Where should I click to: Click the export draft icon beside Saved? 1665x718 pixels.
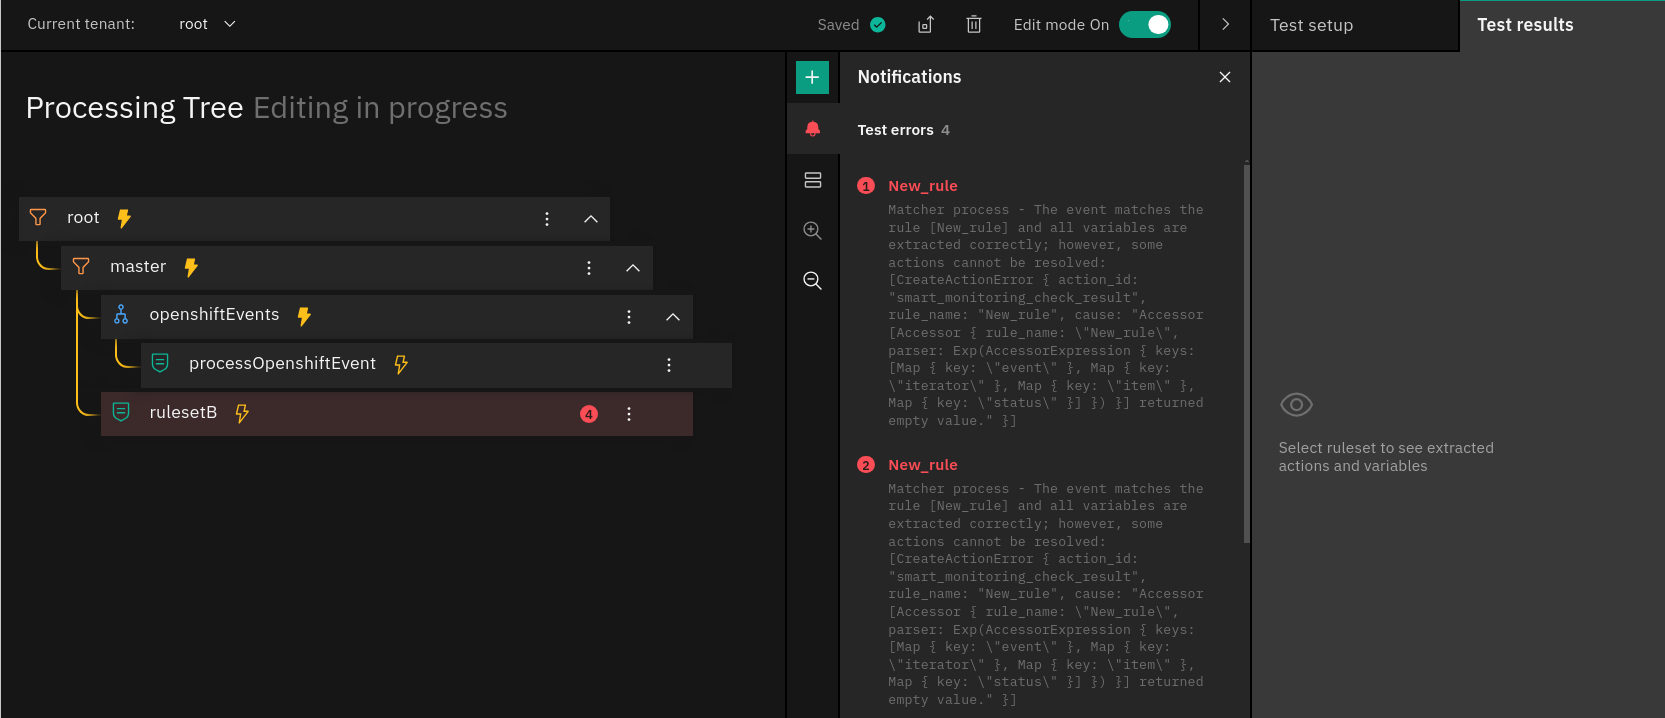925,25
